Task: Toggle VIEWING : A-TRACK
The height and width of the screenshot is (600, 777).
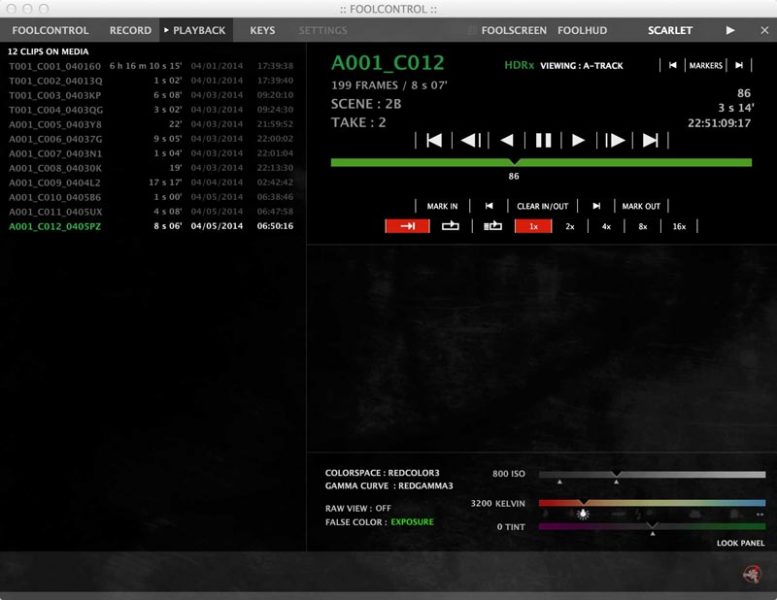Action: click(x=581, y=65)
